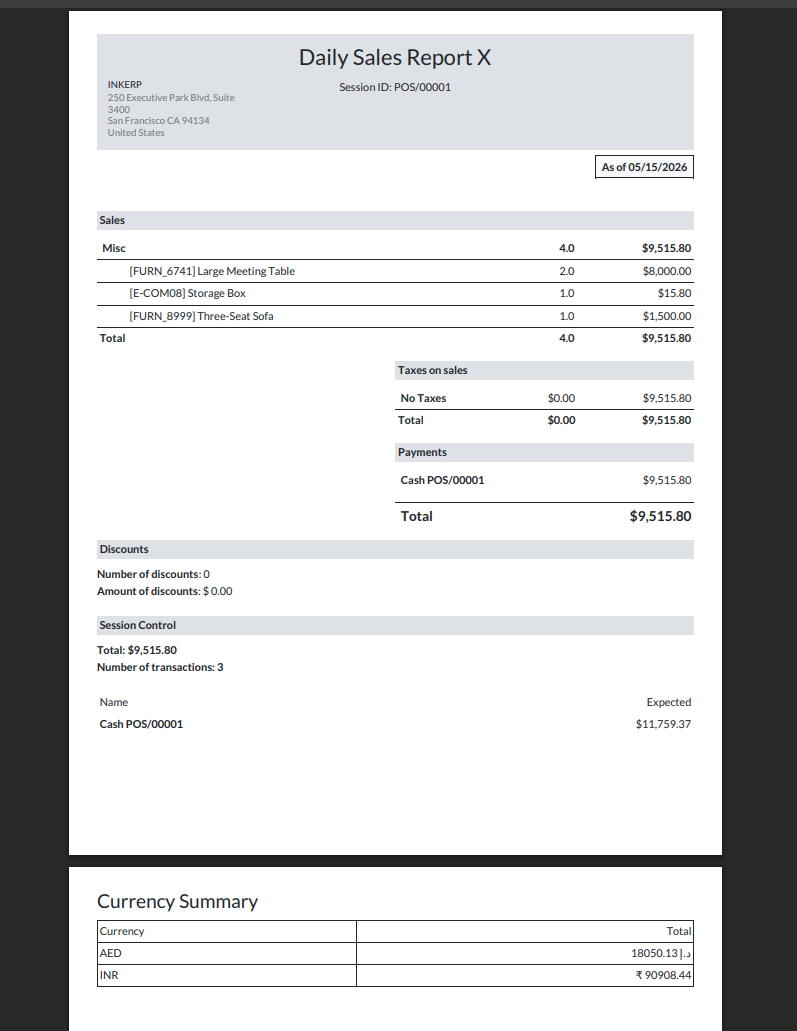The image size is (797, 1031).
Task: Select the [FURN_6741] Large Meeting Table row
Action: 395,271
